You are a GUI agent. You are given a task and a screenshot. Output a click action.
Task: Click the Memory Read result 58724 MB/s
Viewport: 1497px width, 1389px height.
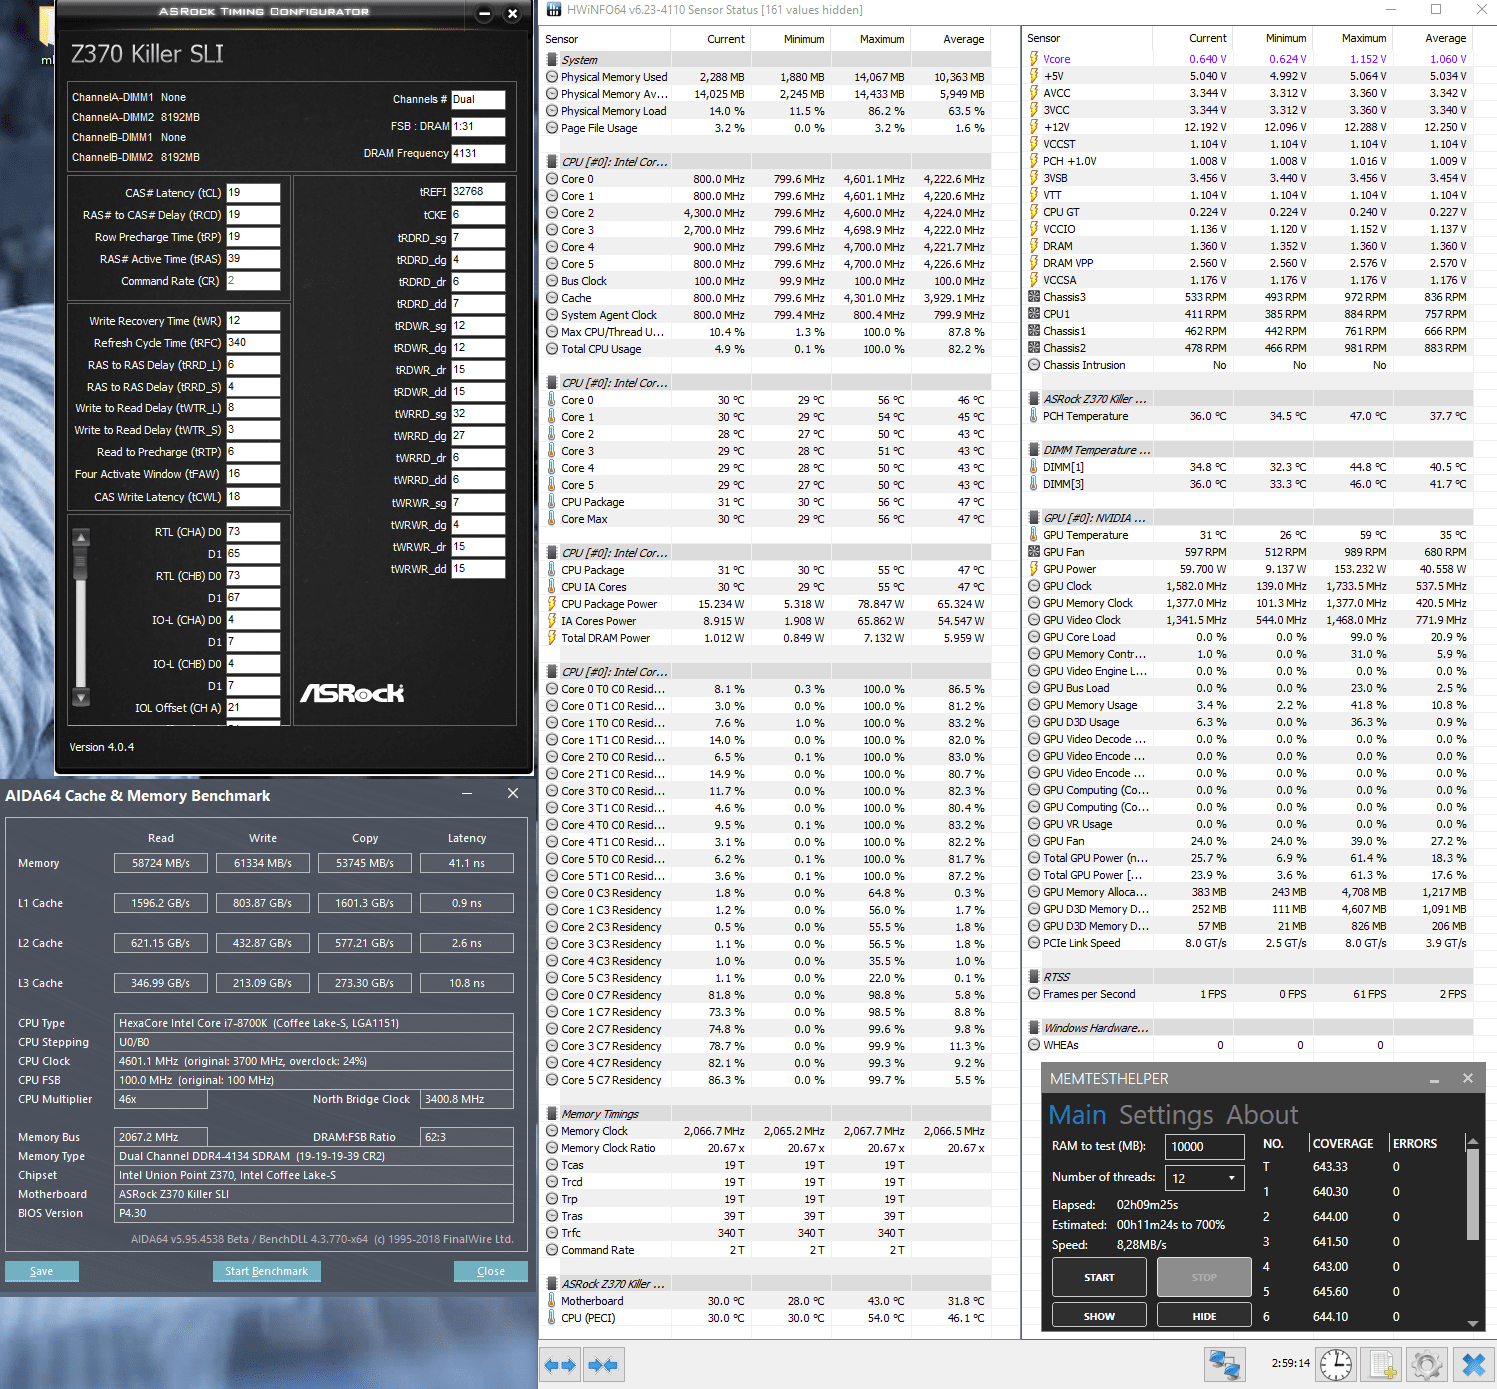(x=160, y=863)
